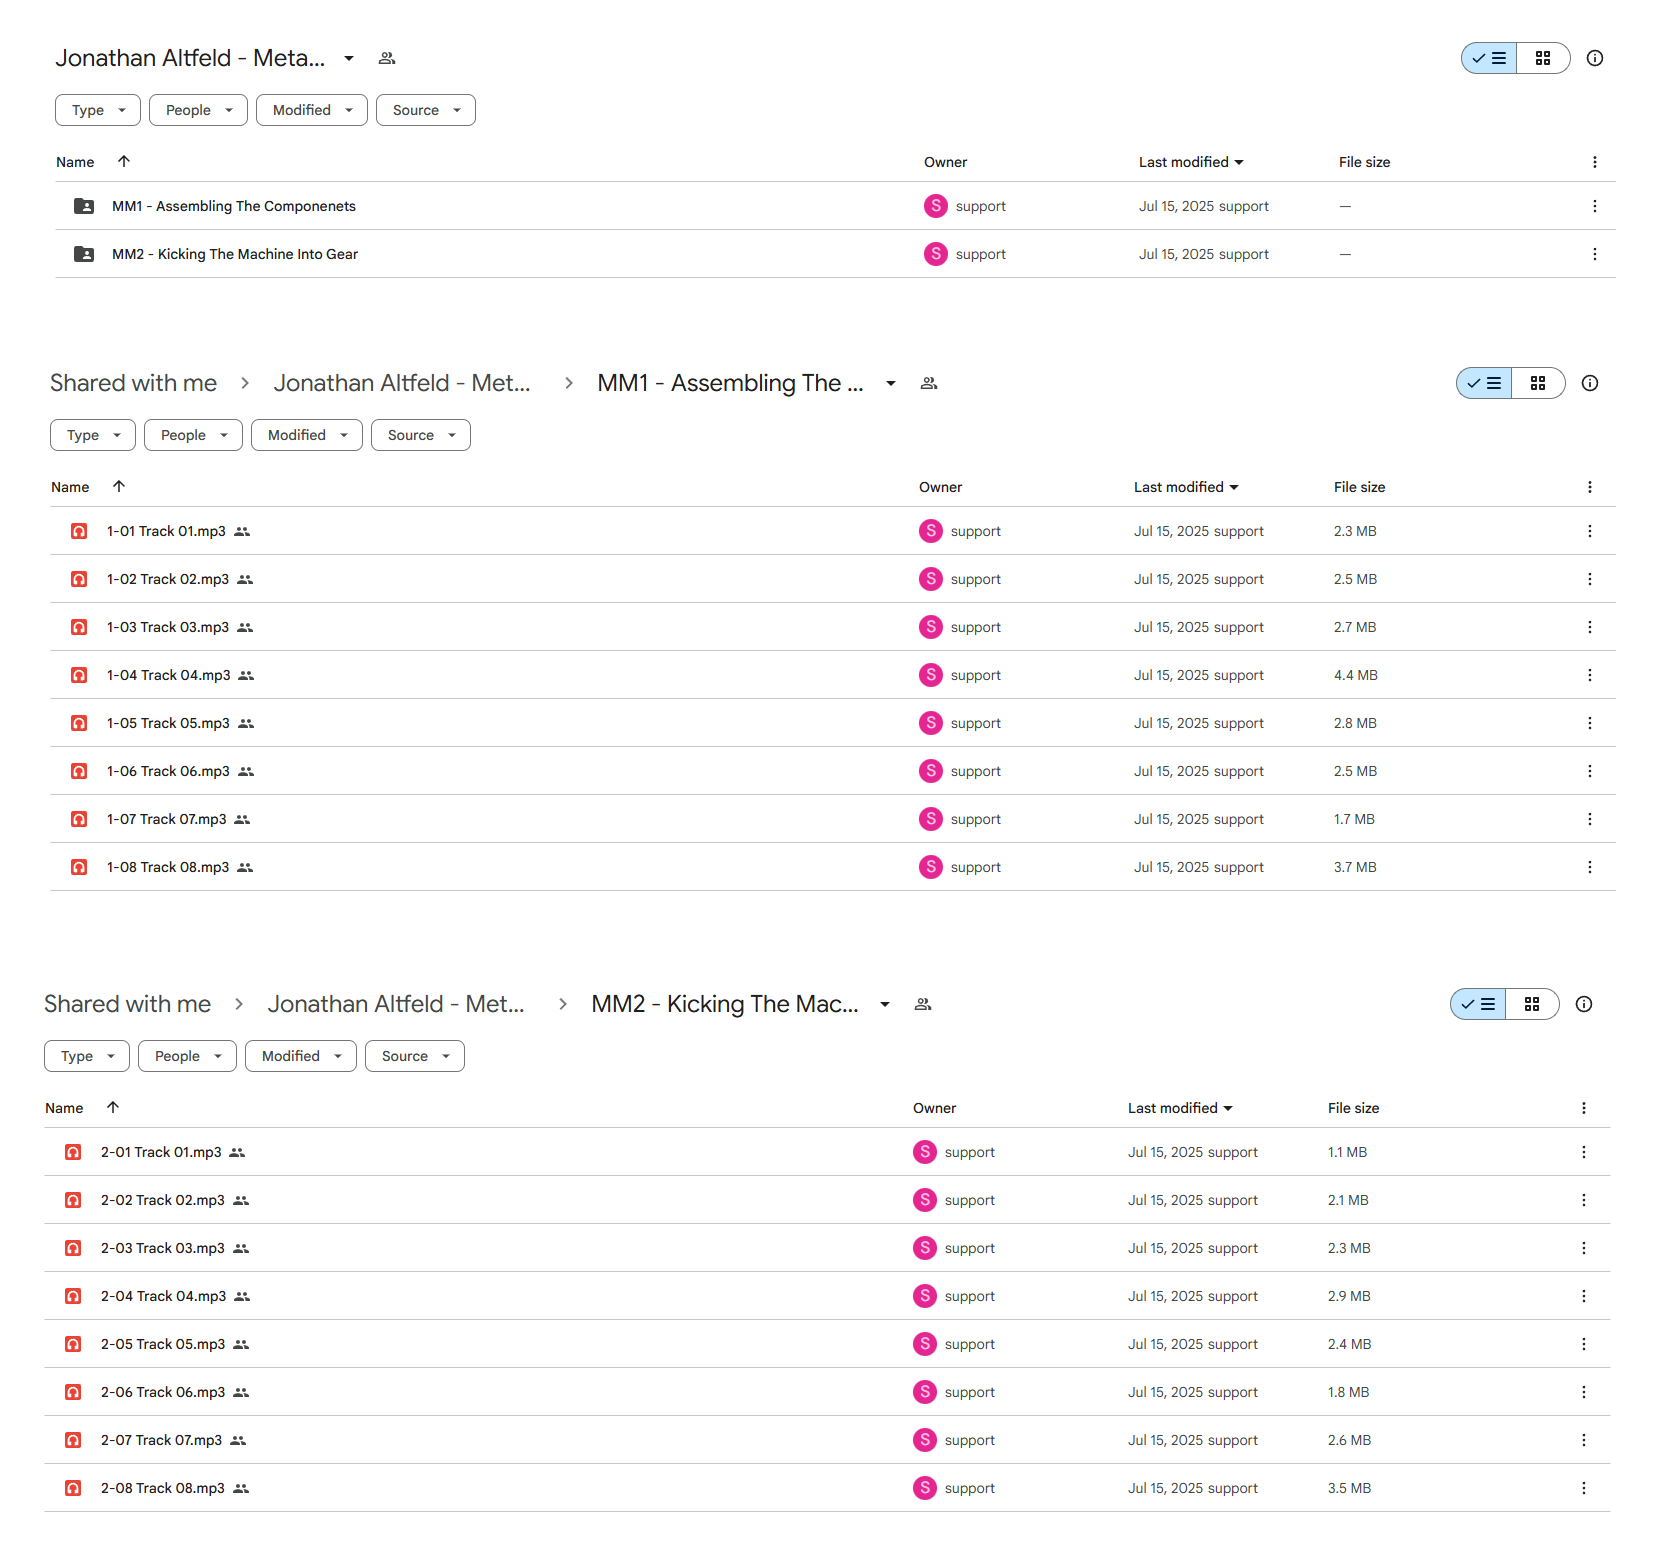This screenshot has width=1672, height=1564.
Task: Switch MM2 panel to grid layout
Action: click(x=1532, y=1004)
